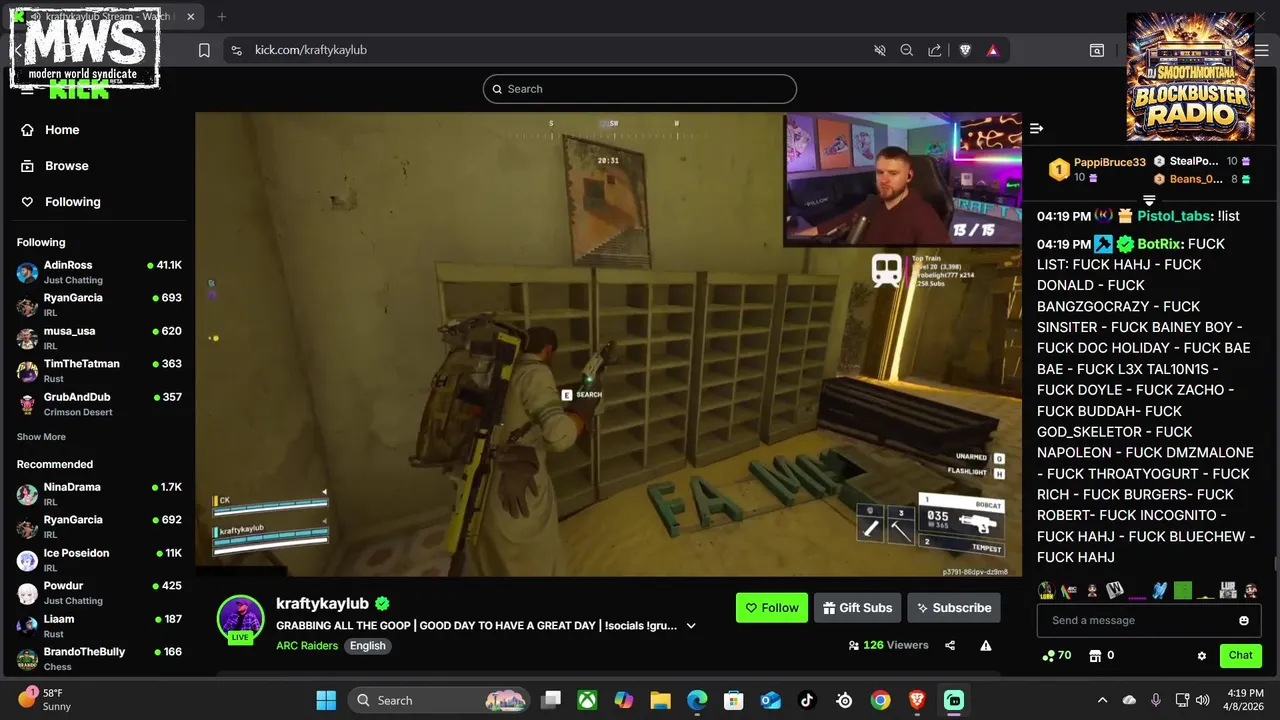This screenshot has height=720, width=1280.
Task: Open the emoji picker in chat
Action: tap(1244, 621)
